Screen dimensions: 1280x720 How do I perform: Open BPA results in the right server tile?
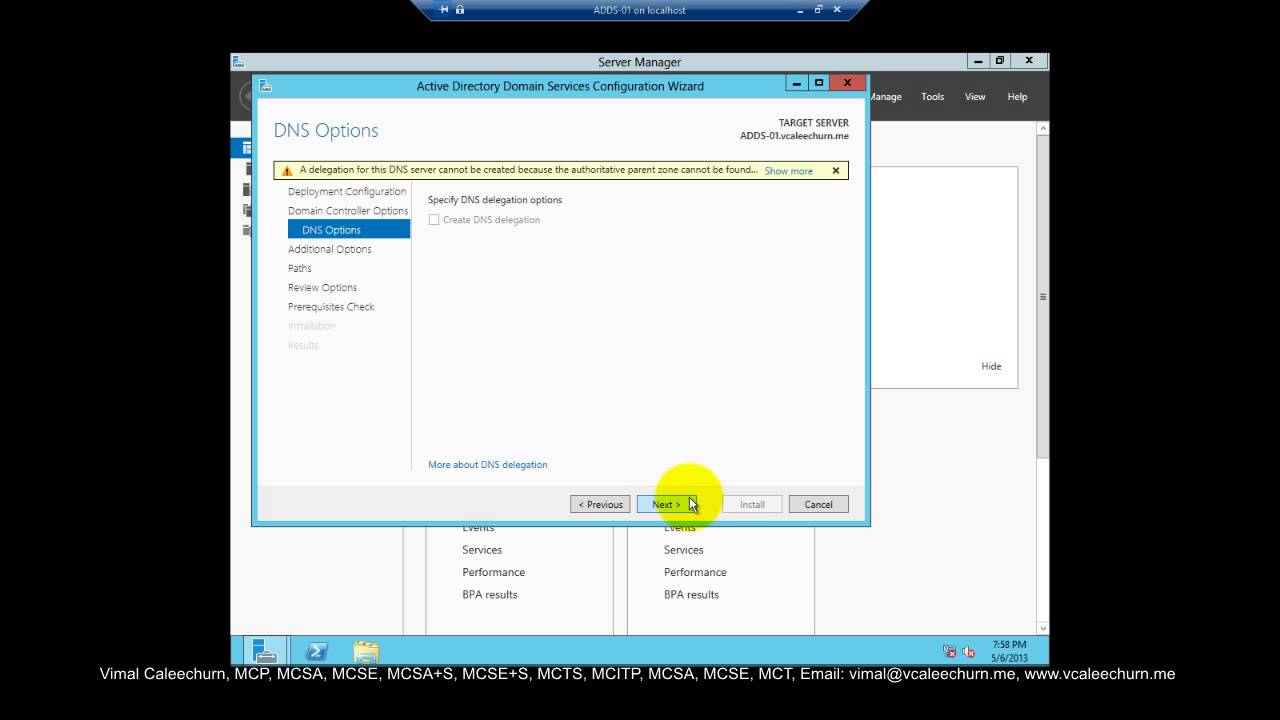point(691,594)
